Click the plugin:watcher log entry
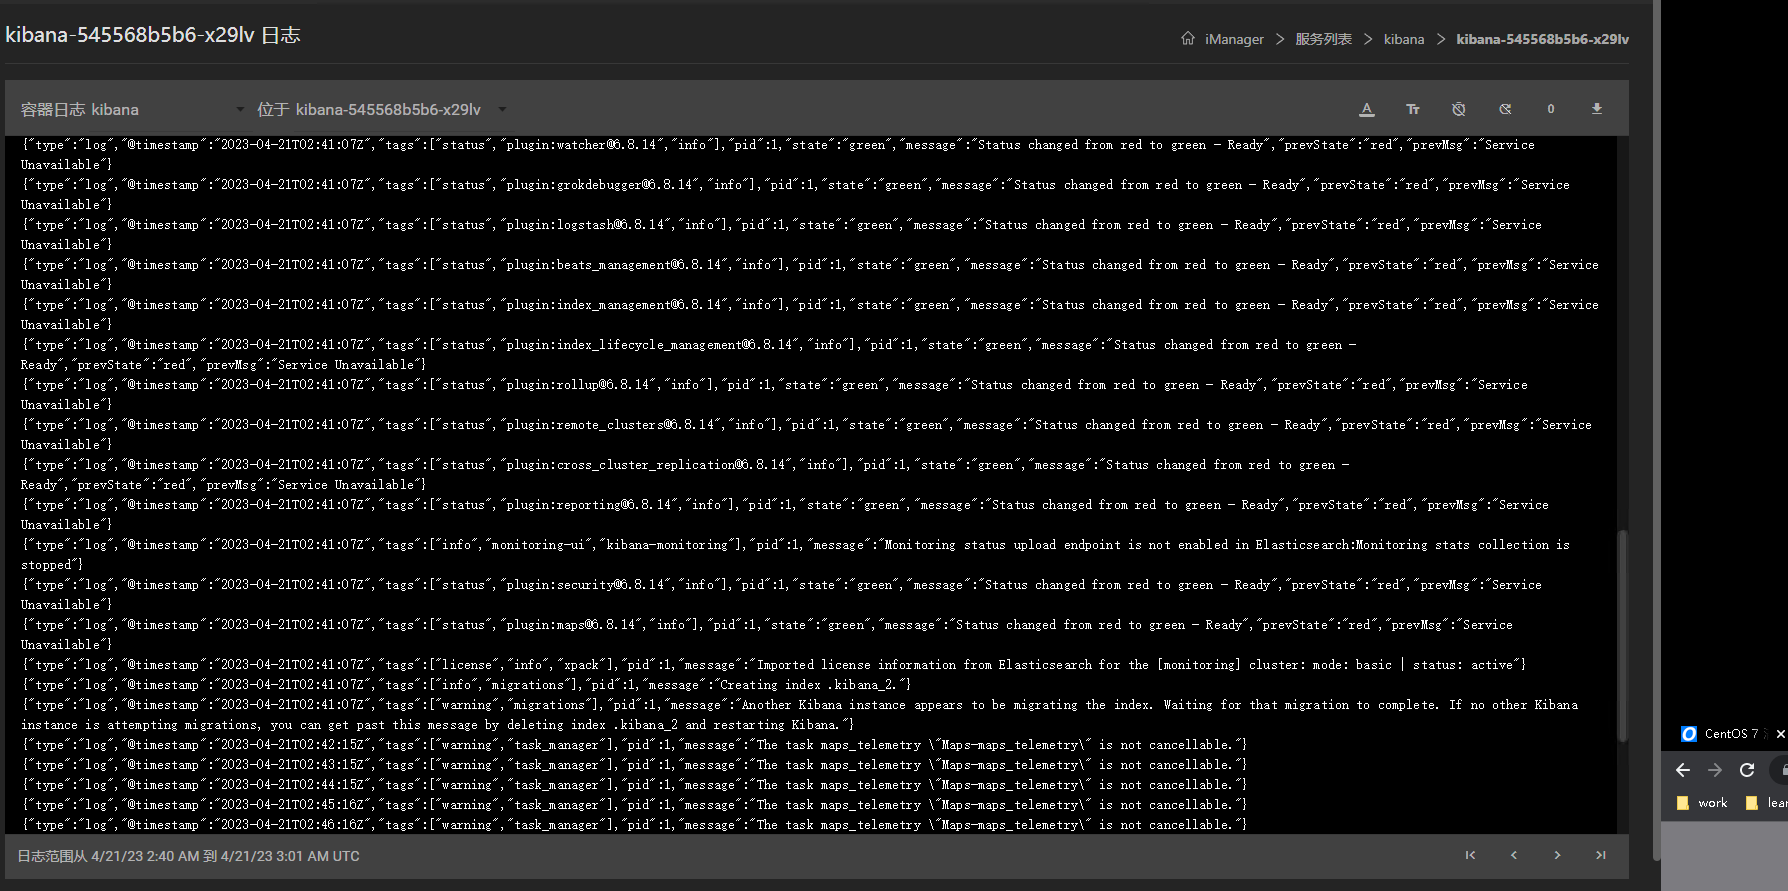The height and width of the screenshot is (891, 1788). [777, 154]
